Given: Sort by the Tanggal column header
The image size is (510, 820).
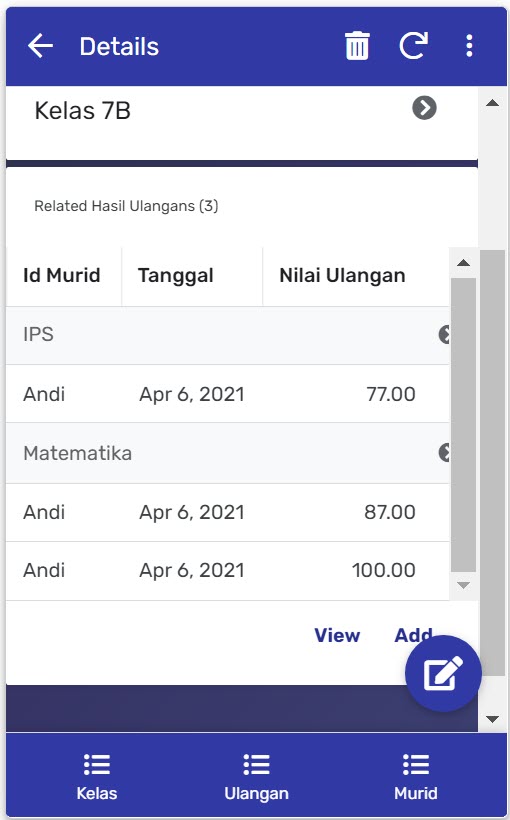Looking at the screenshot, I should click(x=176, y=276).
